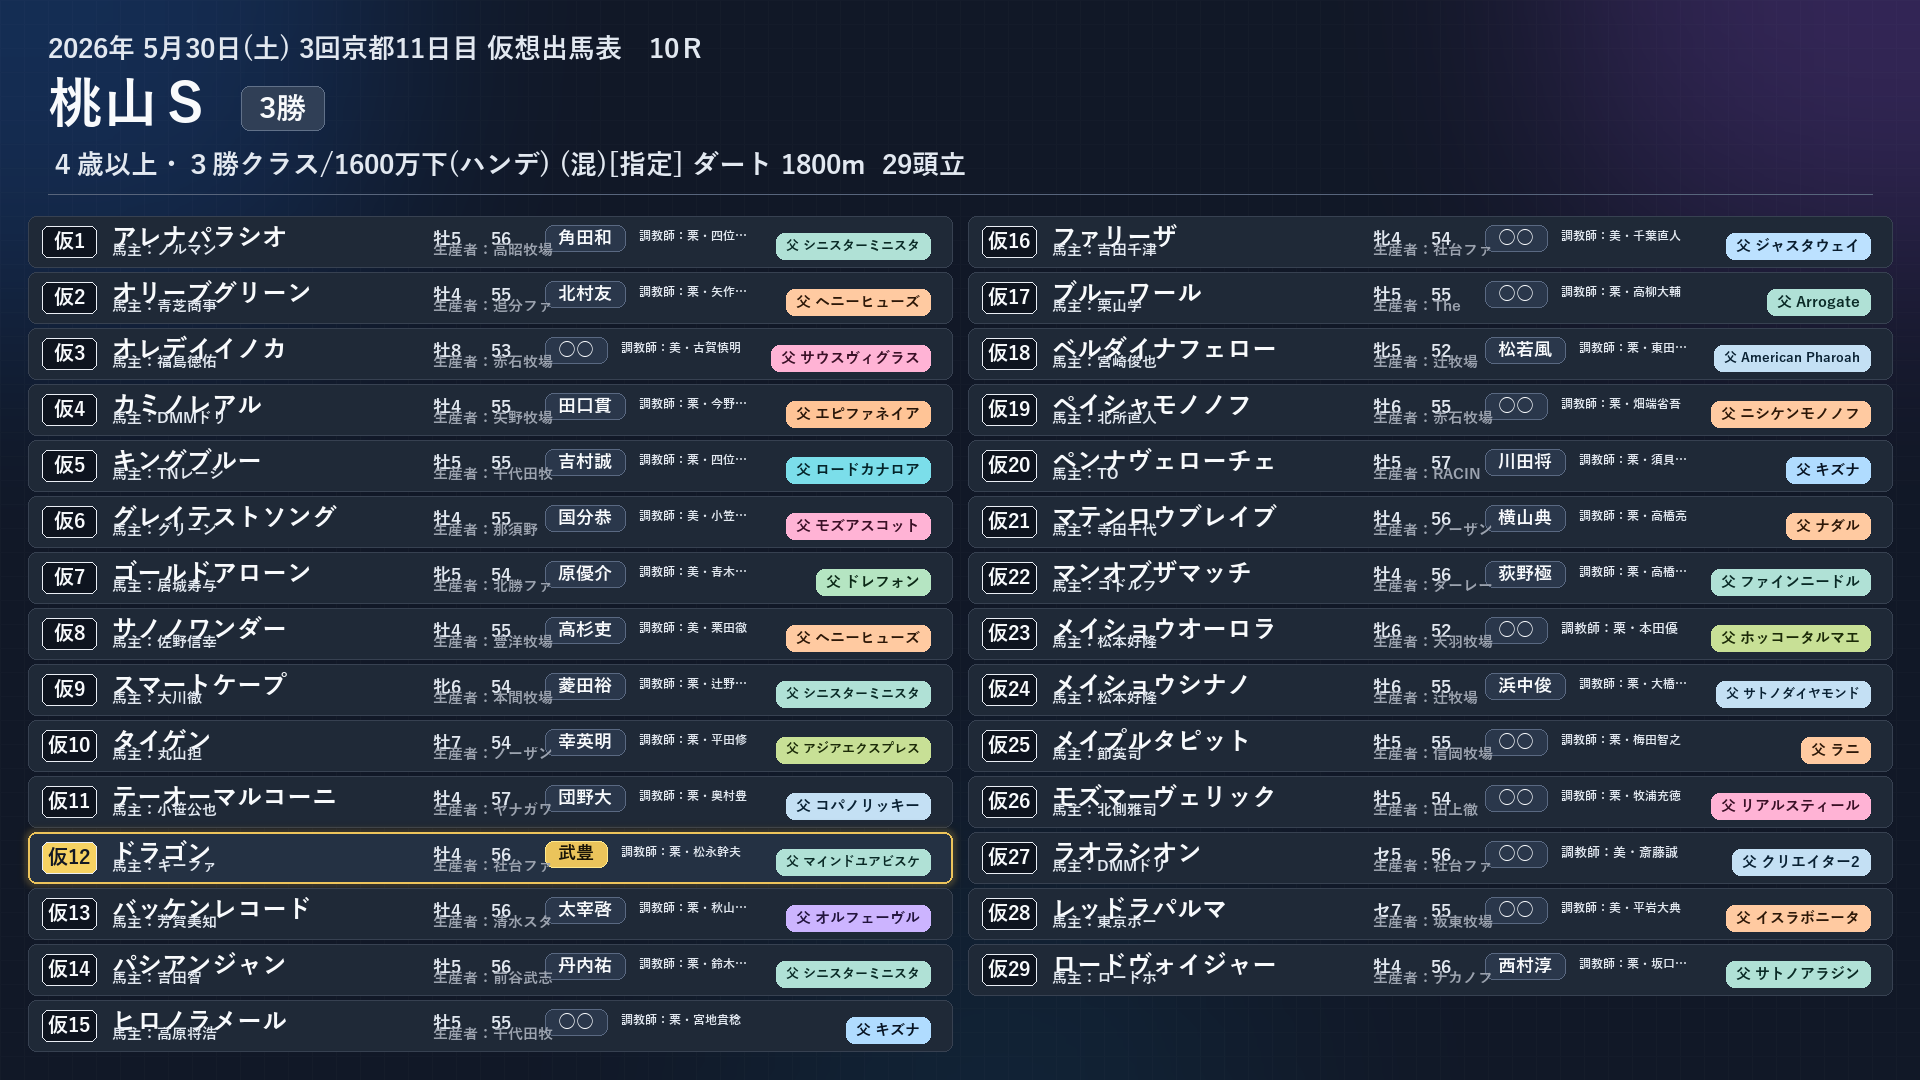Click the race title 桃山Ｓ

click(x=126, y=104)
